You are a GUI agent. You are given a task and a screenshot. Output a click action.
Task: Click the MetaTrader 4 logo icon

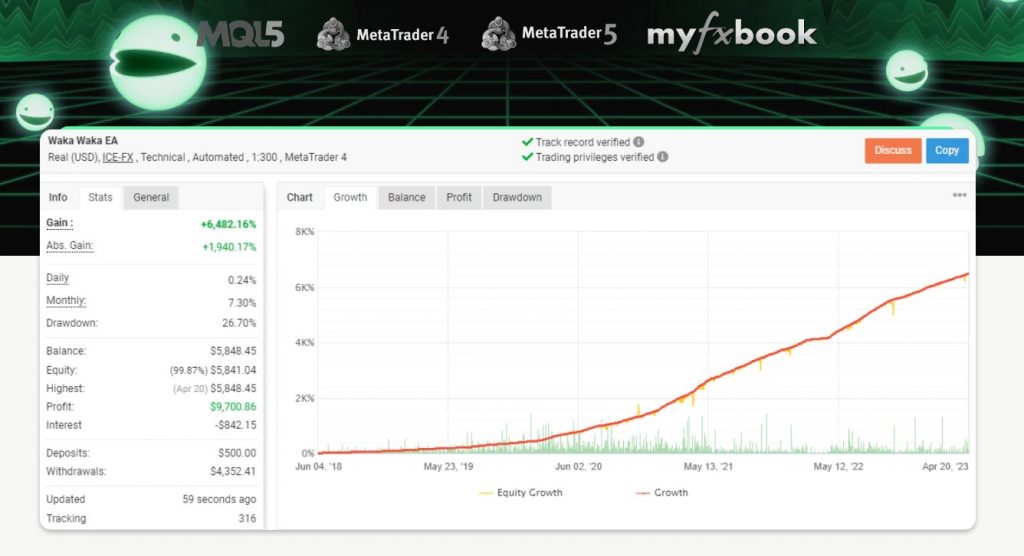334,34
